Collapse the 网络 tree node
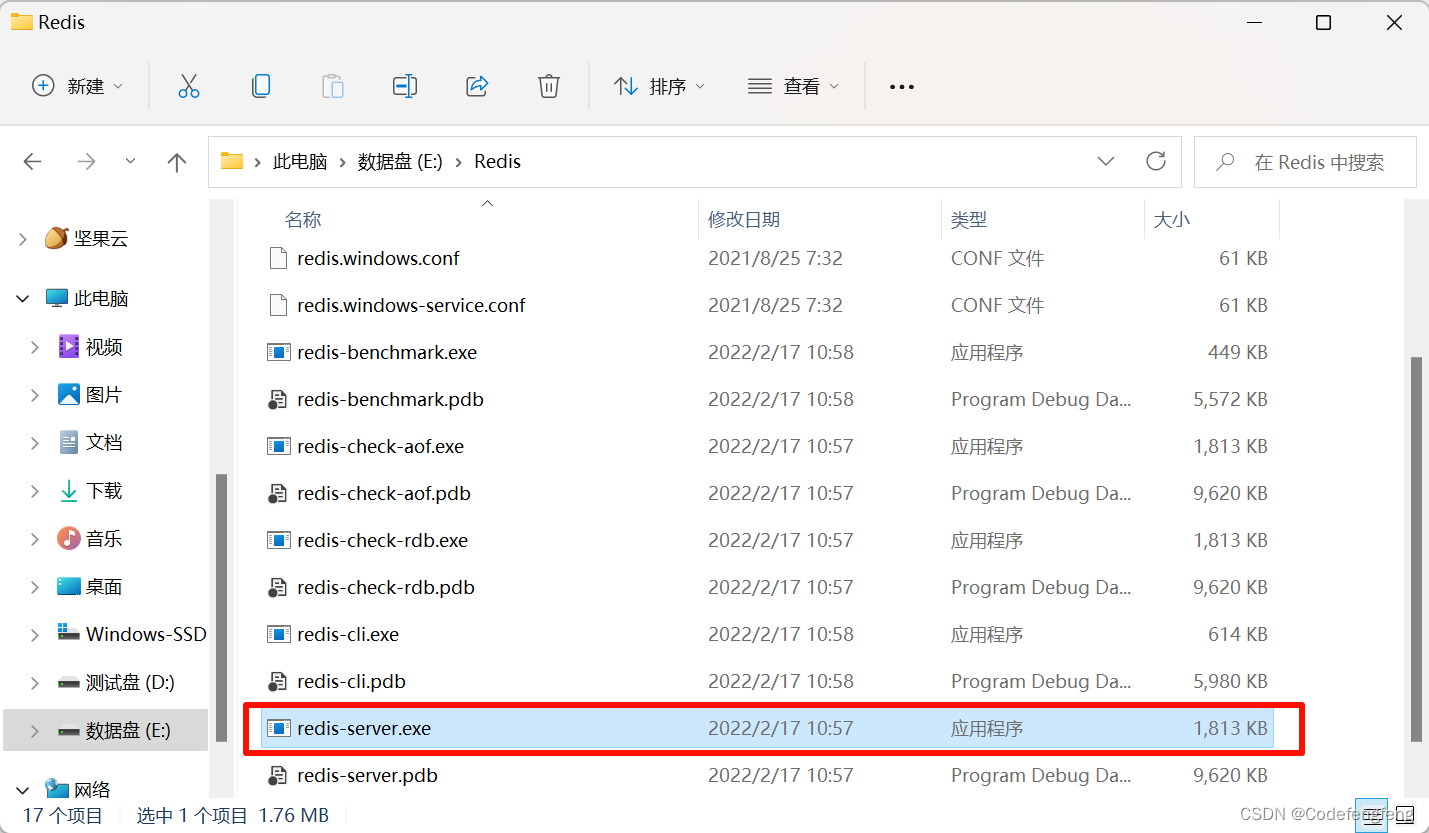 tap(23, 790)
